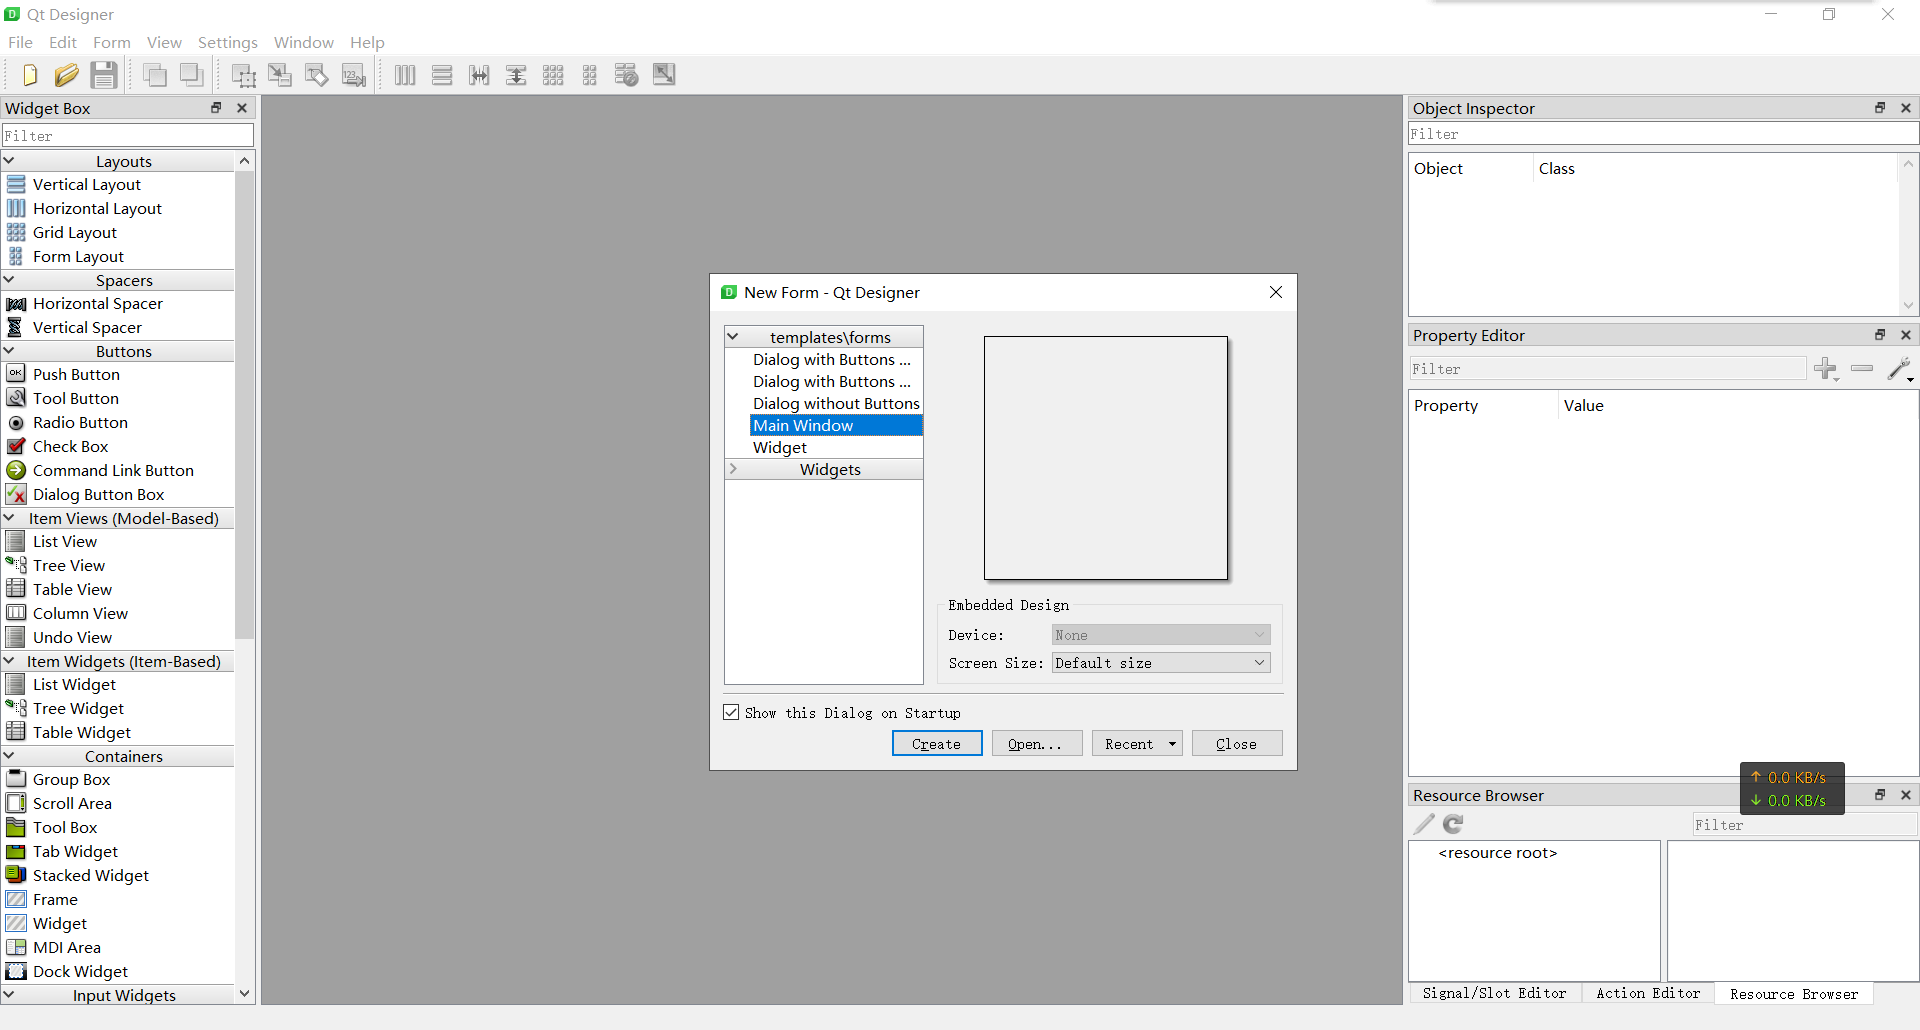Viewport: 1920px width, 1030px height.
Task: Click the reload icon in Resource Browser
Action: [1453, 824]
